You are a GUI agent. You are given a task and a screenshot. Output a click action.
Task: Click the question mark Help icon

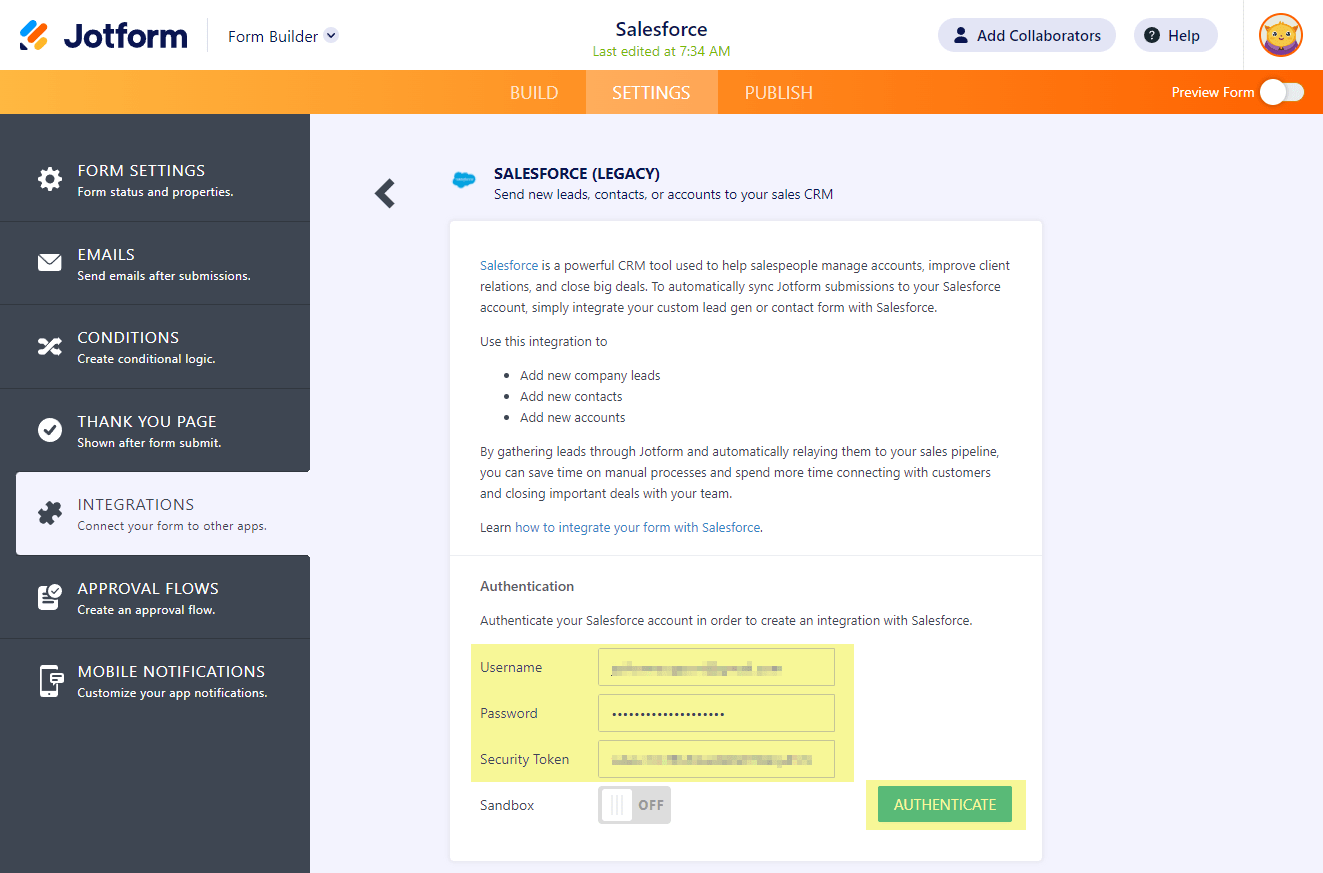point(1152,35)
